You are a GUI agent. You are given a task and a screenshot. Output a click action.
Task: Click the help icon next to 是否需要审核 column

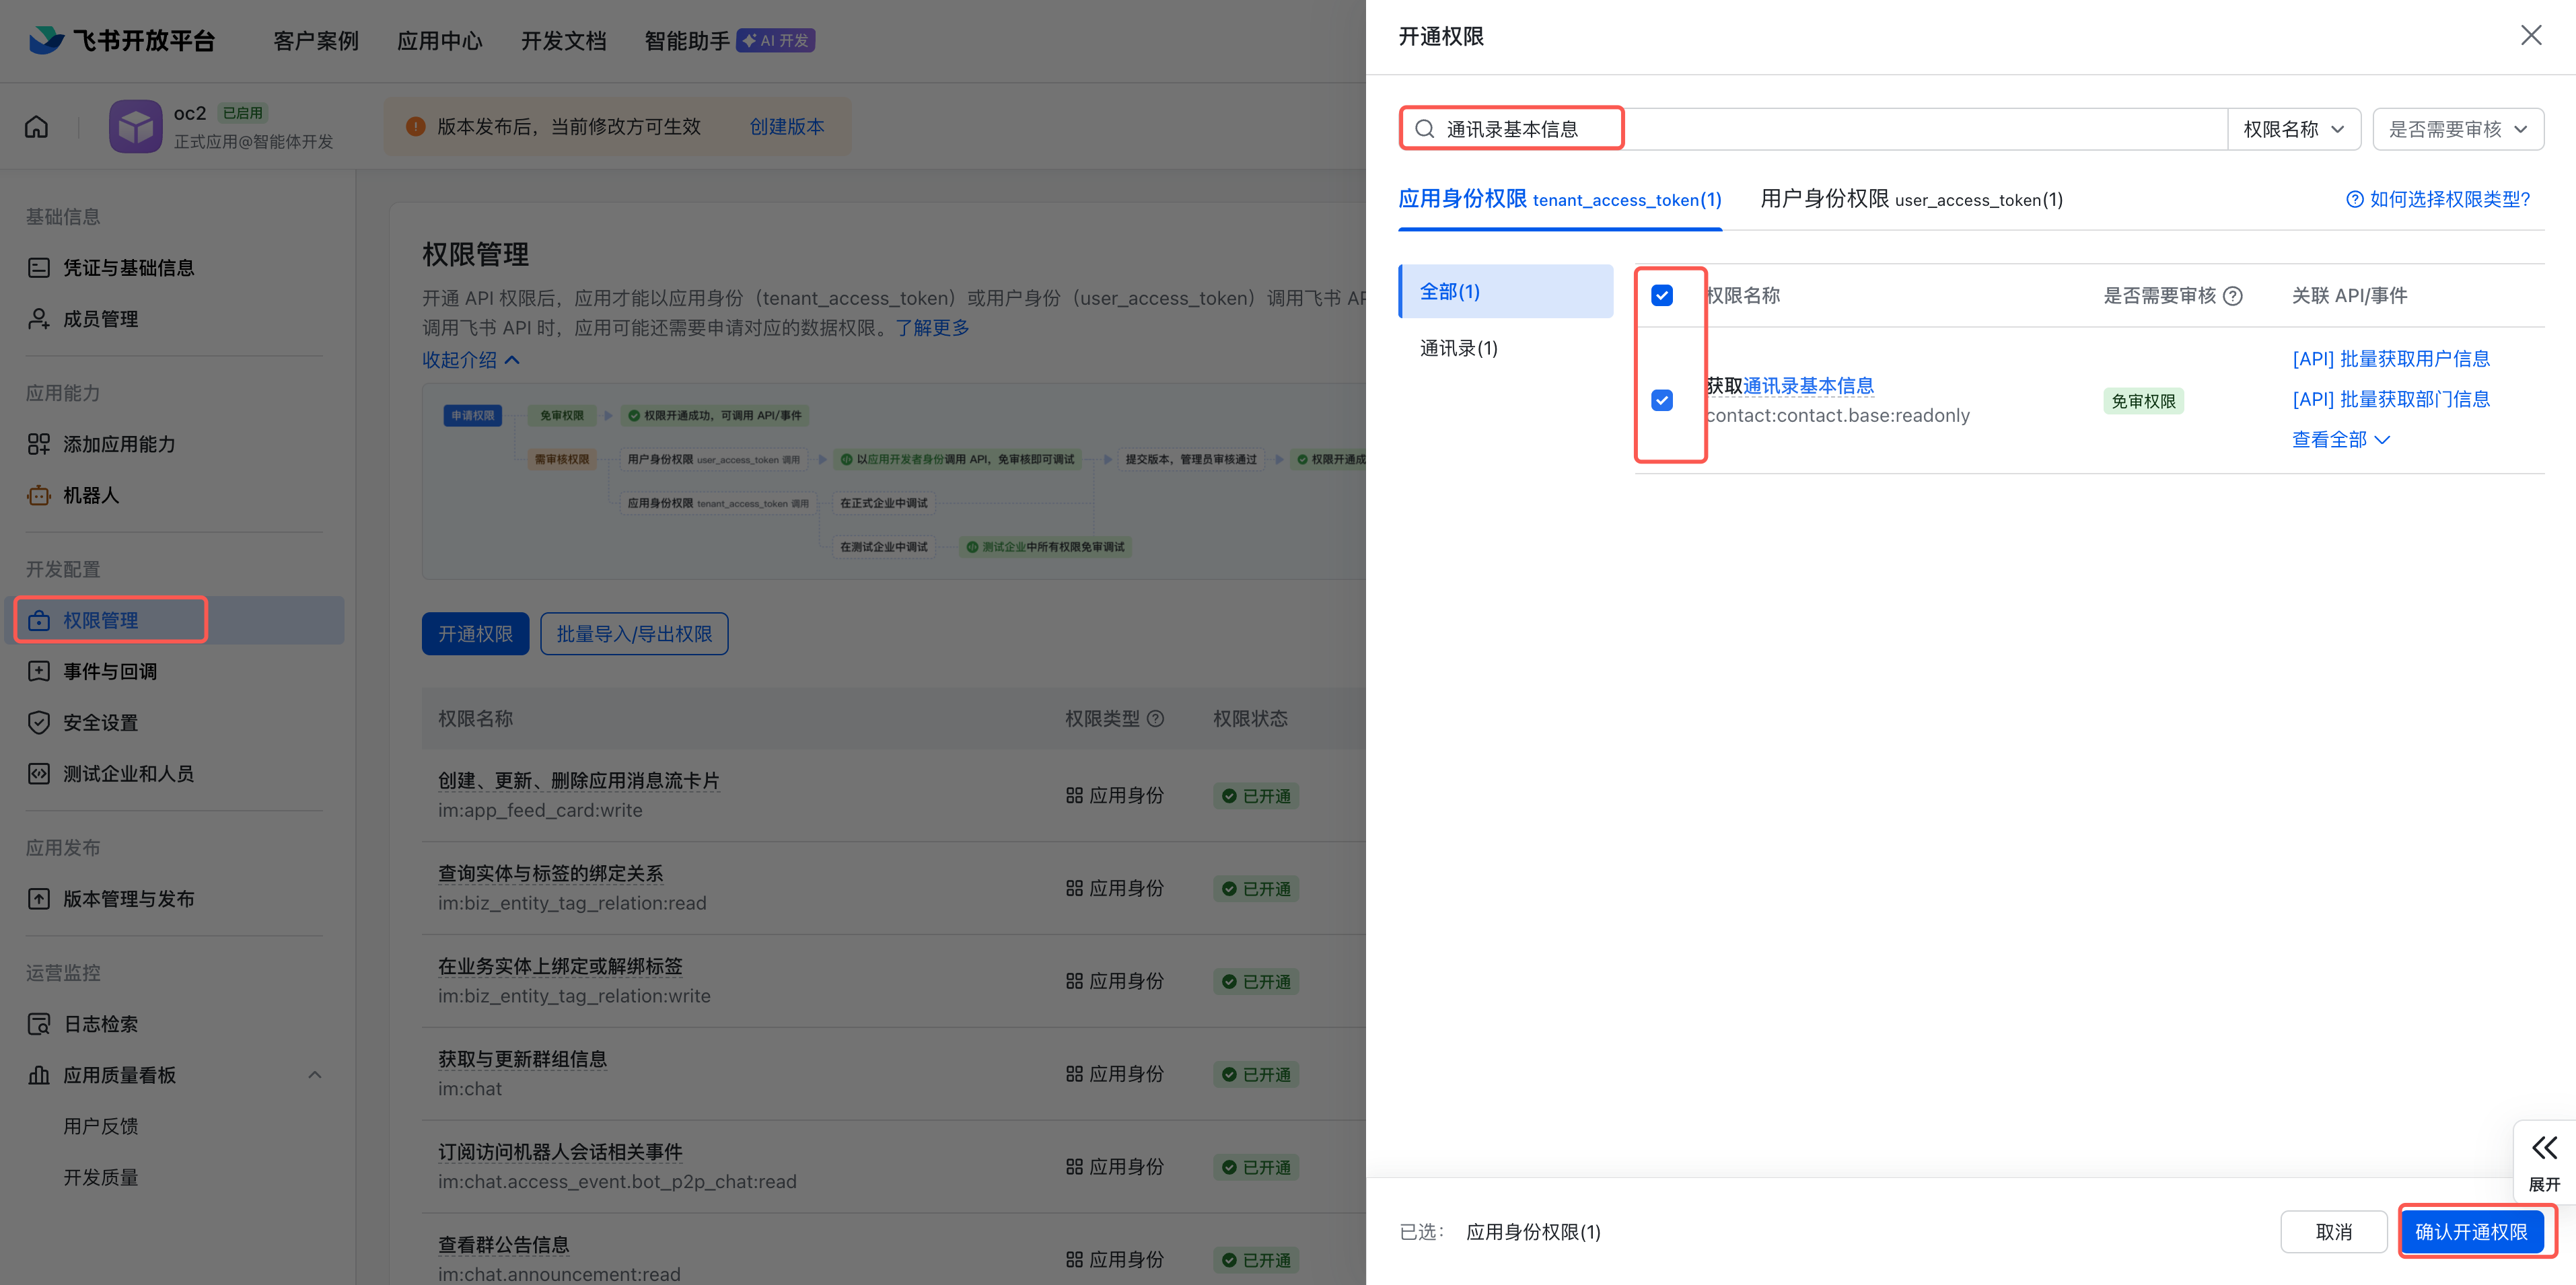[x=2233, y=296]
